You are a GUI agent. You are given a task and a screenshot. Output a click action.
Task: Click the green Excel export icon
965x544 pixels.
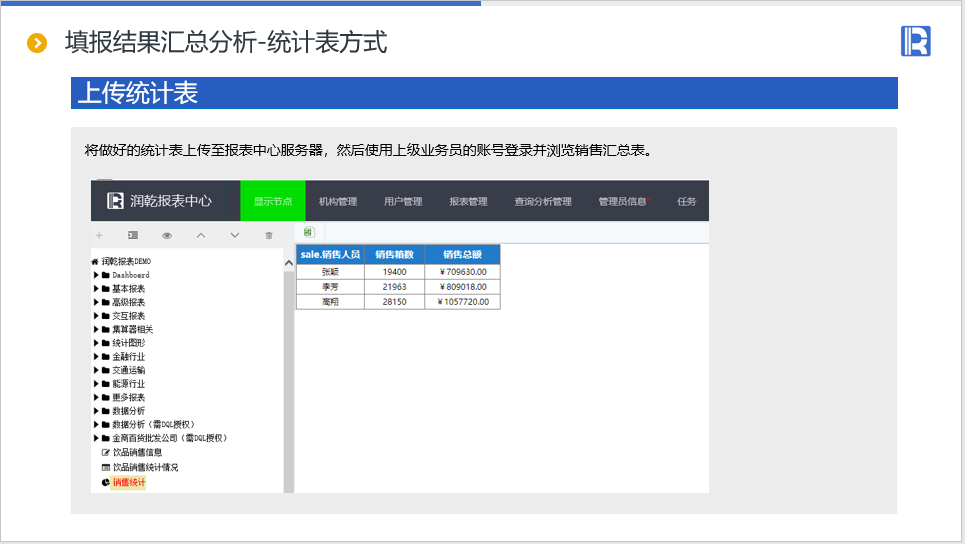click(x=308, y=232)
